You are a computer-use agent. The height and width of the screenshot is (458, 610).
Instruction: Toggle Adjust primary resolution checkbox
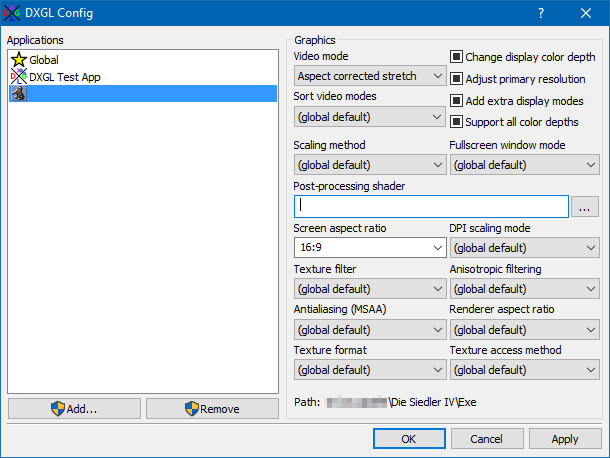pyautogui.click(x=456, y=79)
